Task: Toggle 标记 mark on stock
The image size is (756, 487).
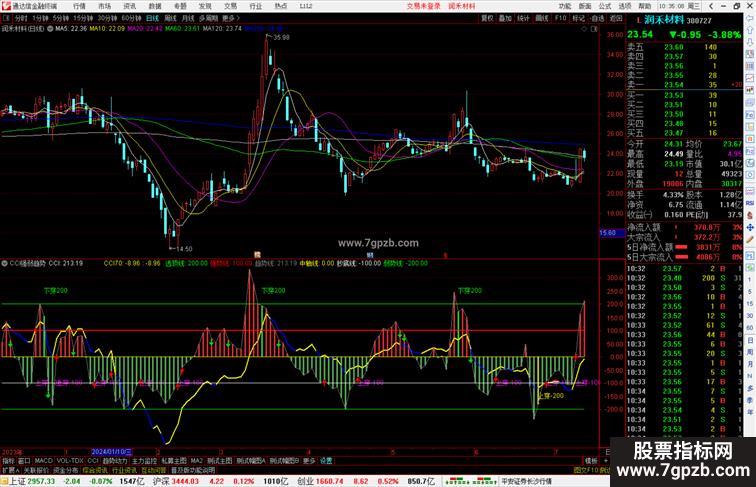Action: [x=578, y=18]
